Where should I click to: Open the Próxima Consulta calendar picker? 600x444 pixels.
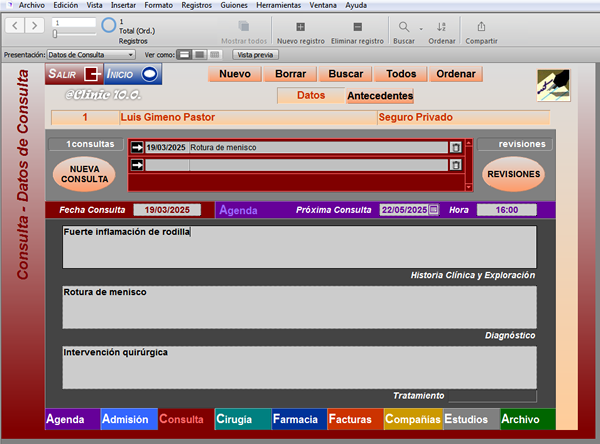click(433, 210)
